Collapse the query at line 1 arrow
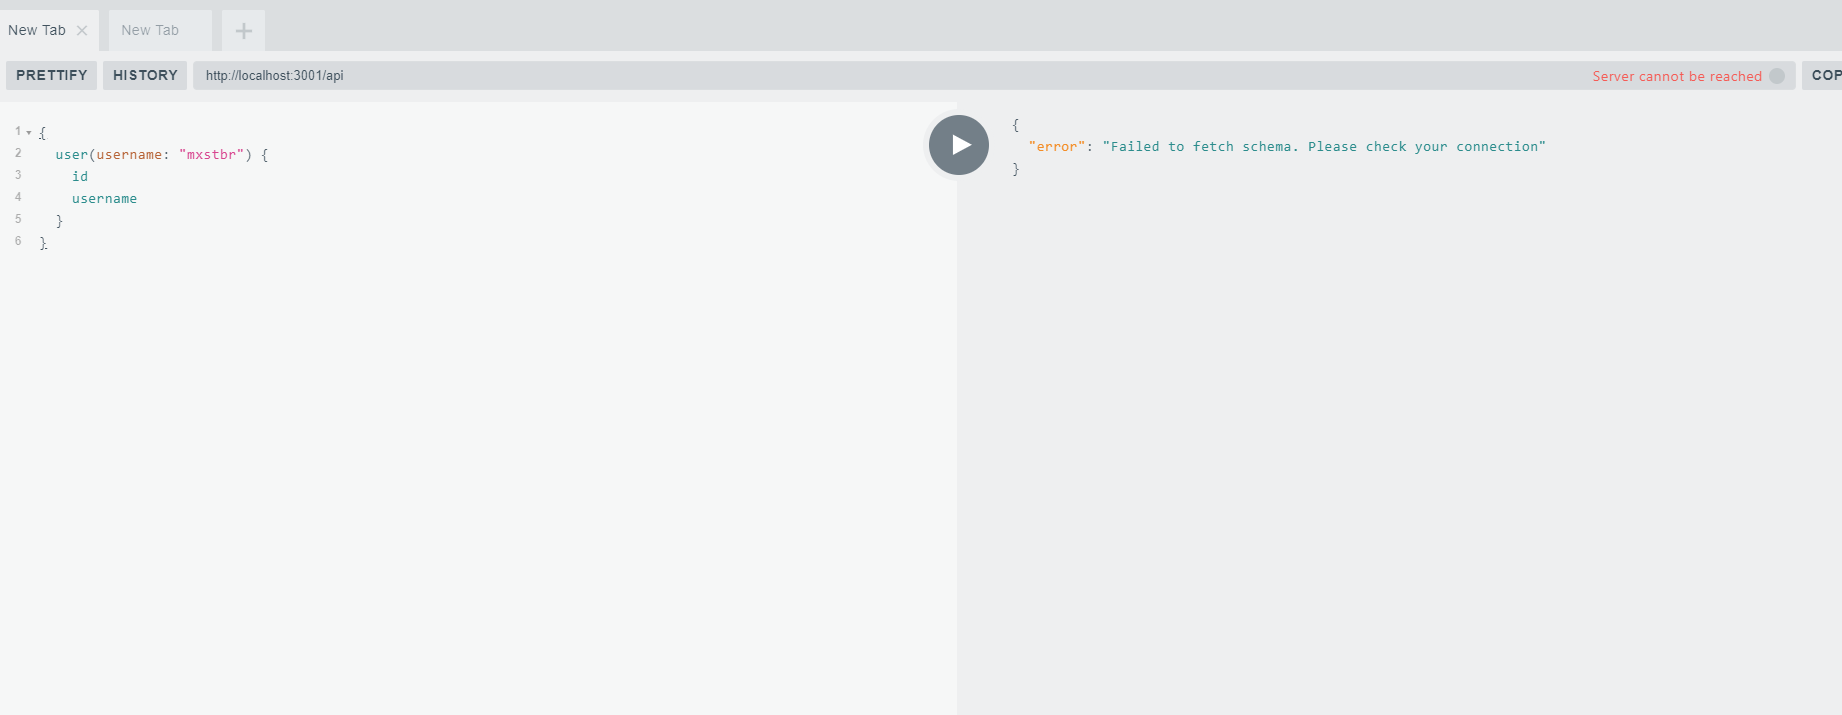This screenshot has height=715, width=1842. pyautogui.click(x=29, y=132)
